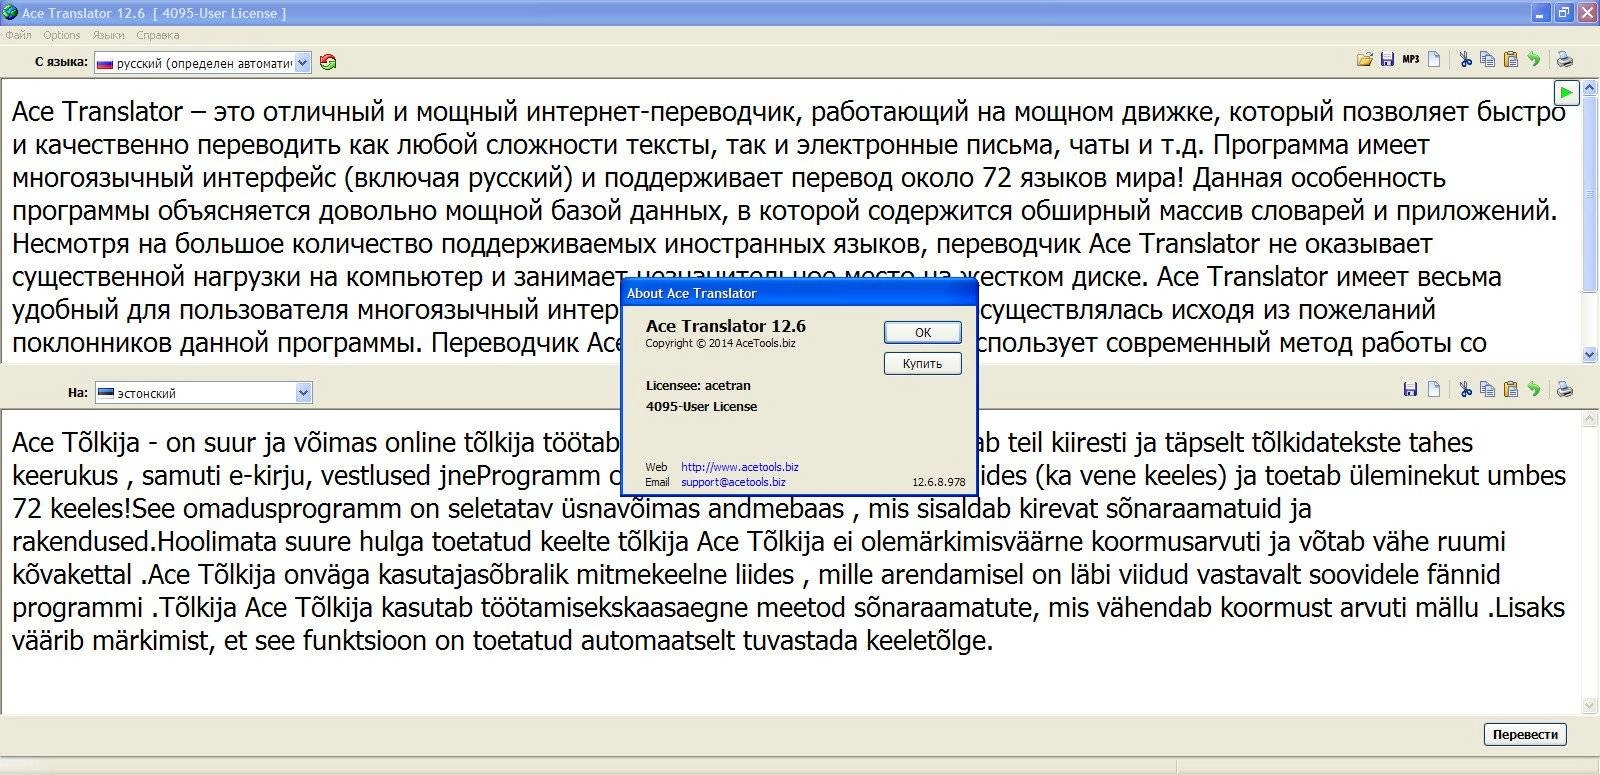Save source text with top floppy icon

tap(1387, 60)
